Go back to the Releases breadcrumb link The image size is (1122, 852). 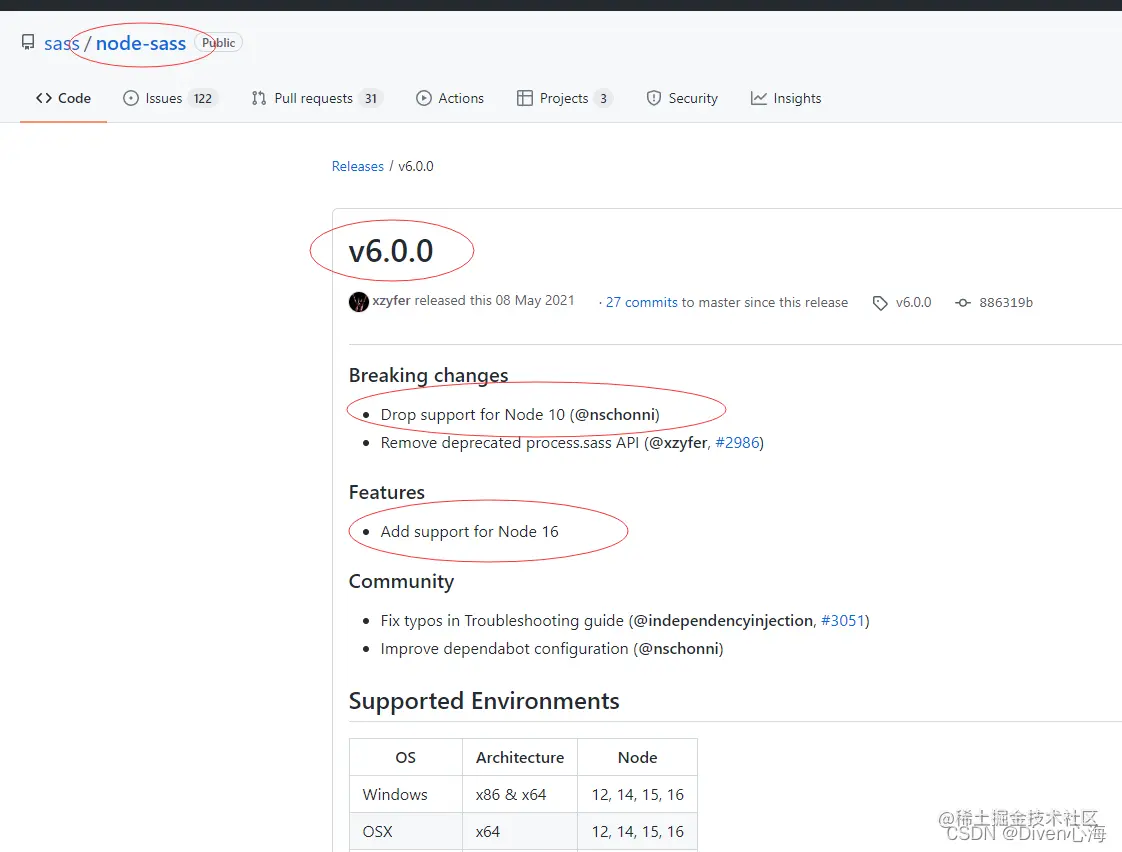pos(358,167)
